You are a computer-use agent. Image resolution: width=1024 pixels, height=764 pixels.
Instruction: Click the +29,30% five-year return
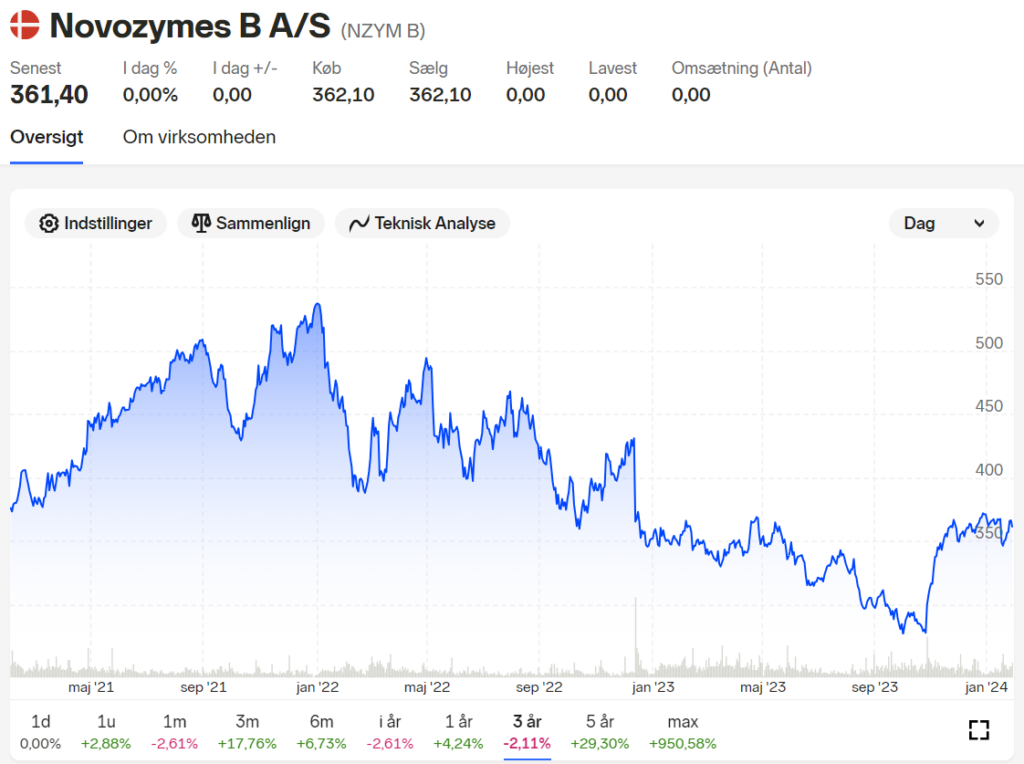click(600, 744)
